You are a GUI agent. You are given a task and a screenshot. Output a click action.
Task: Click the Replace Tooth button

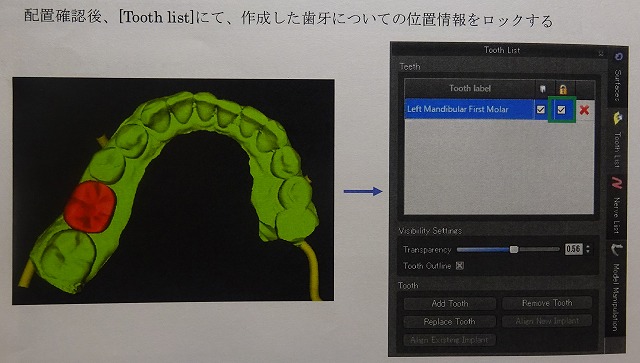pos(450,322)
